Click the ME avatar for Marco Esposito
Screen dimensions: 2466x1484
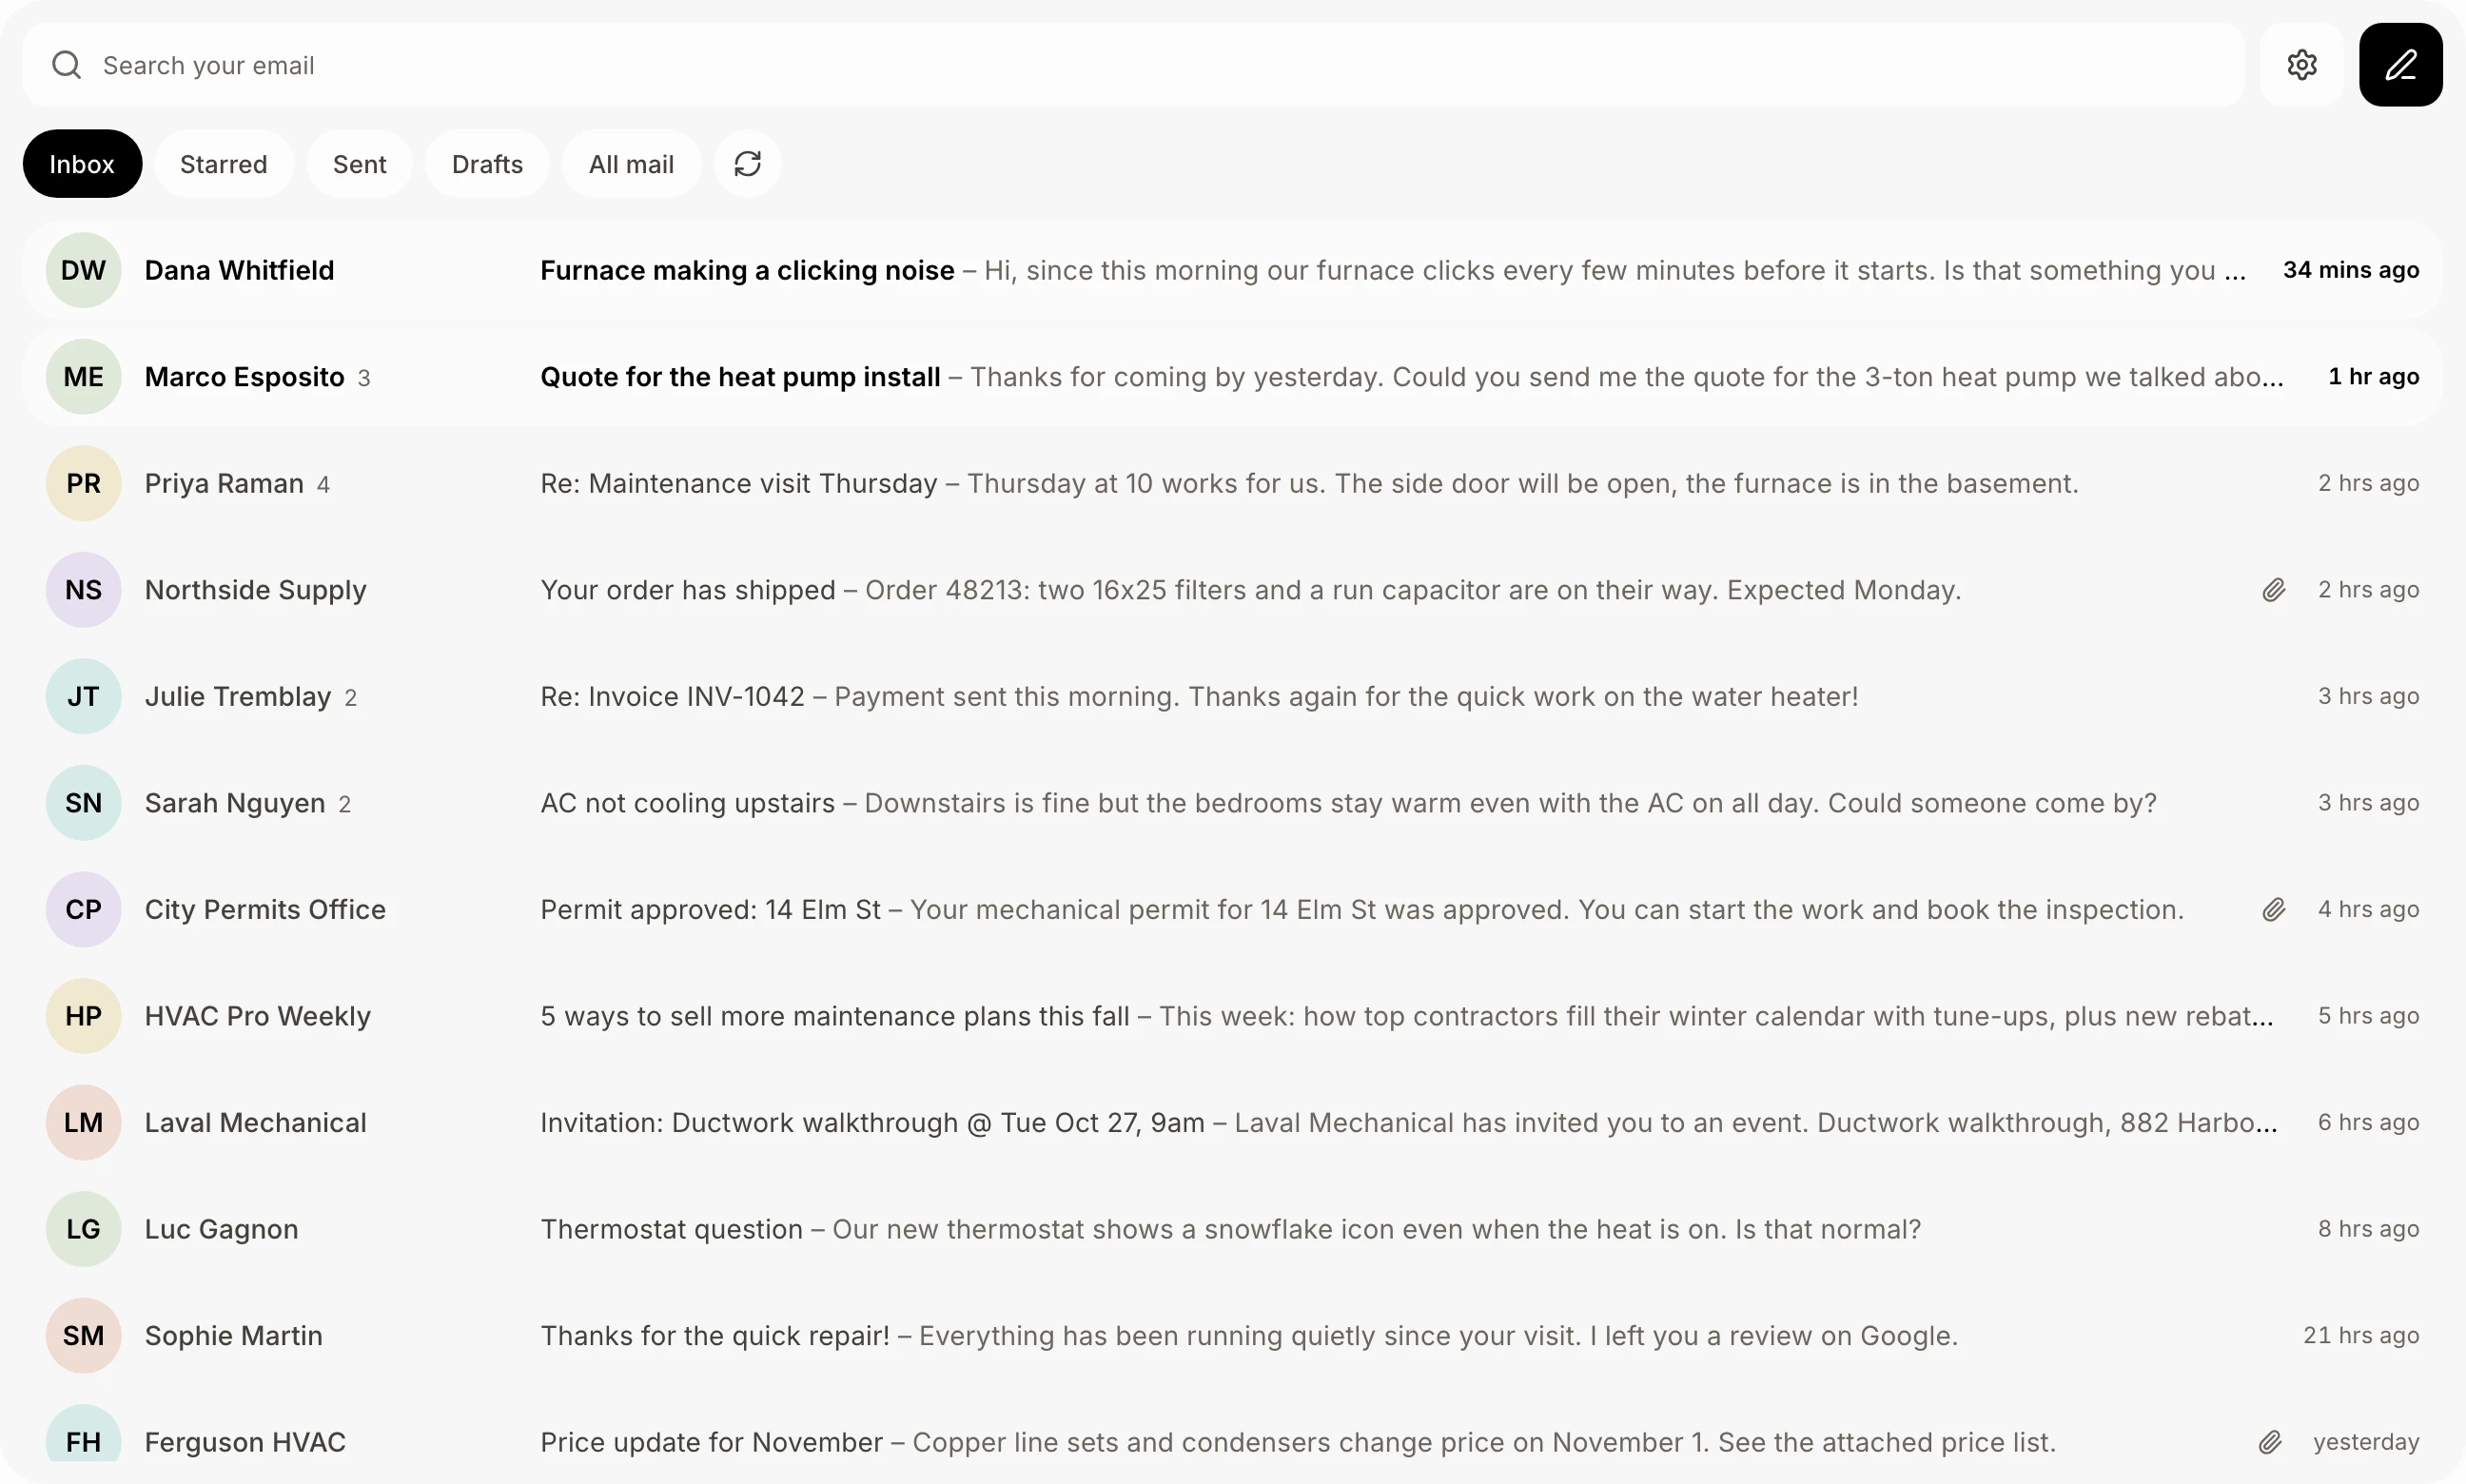click(83, 377)
